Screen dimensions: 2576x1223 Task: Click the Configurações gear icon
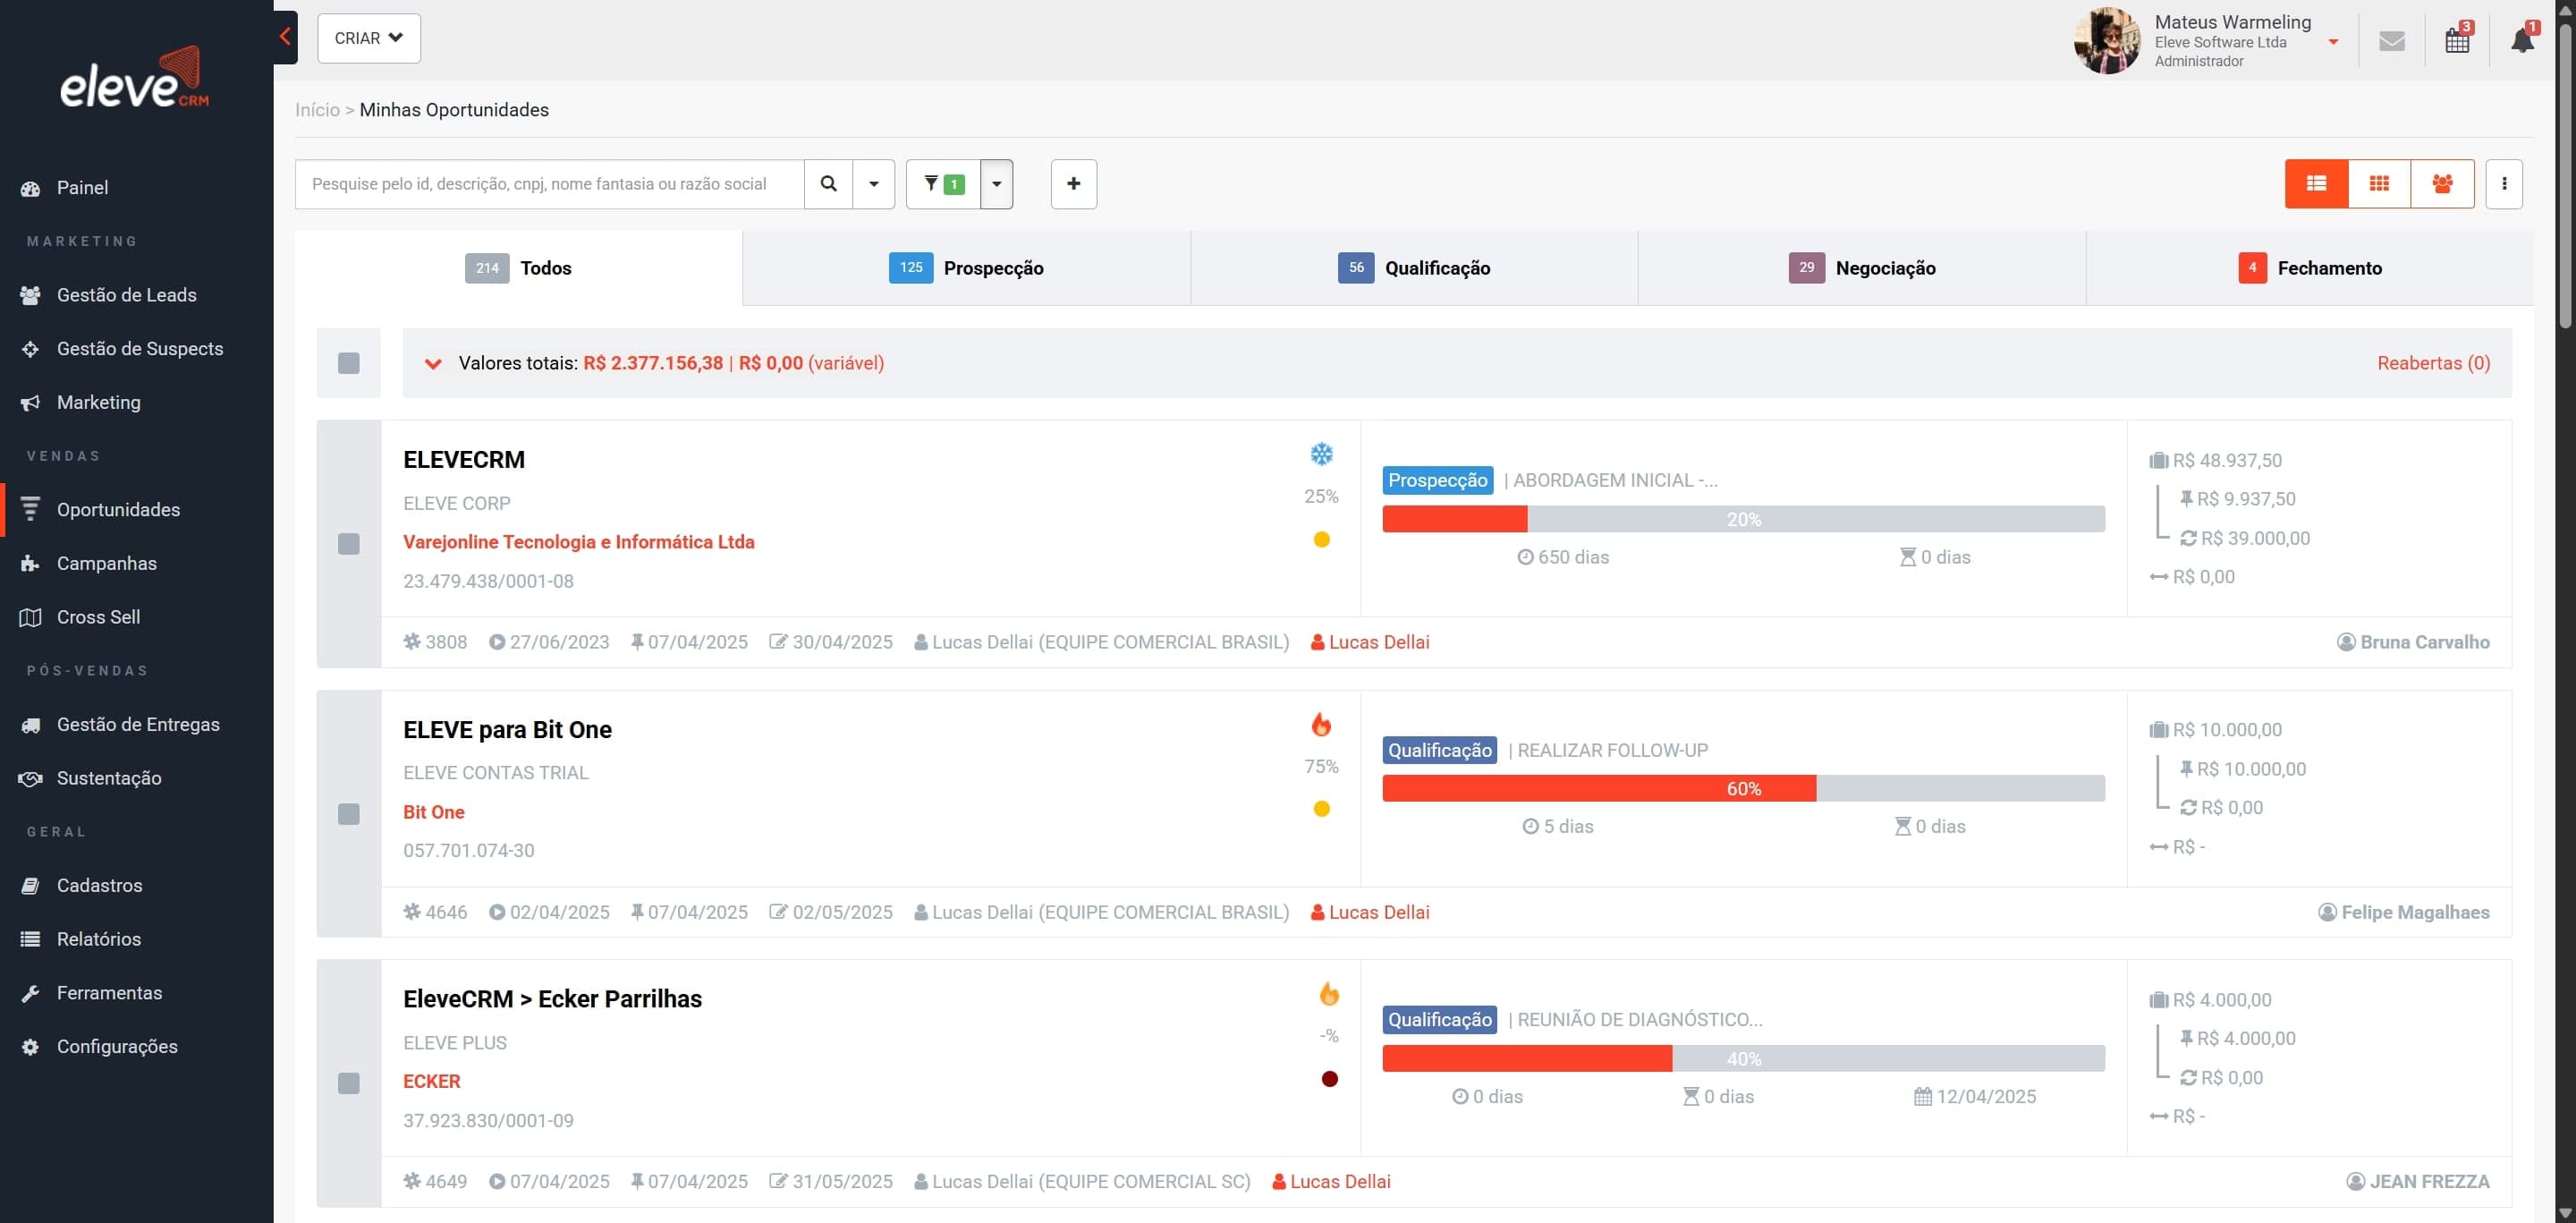point(30,1047)
